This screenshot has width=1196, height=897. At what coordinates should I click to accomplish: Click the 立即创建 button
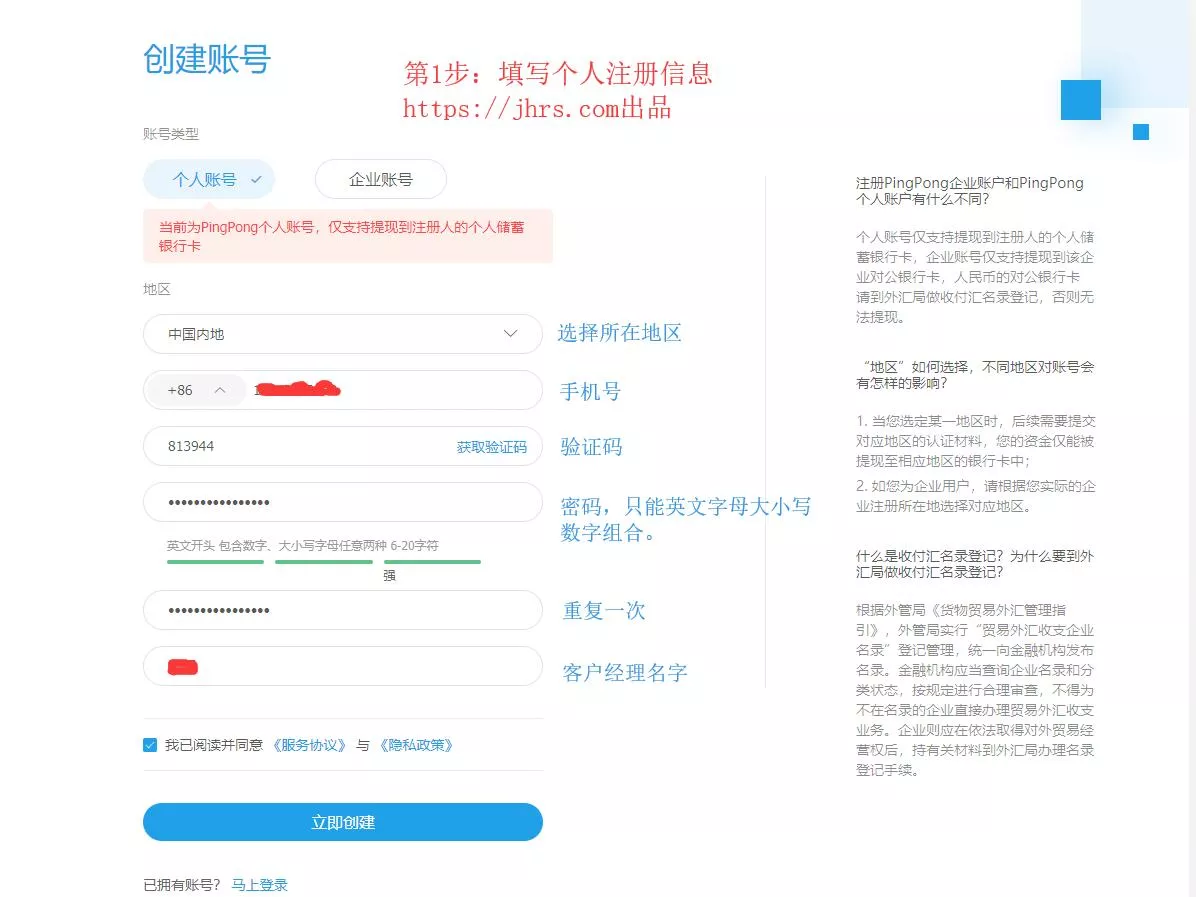click(342, 822)
